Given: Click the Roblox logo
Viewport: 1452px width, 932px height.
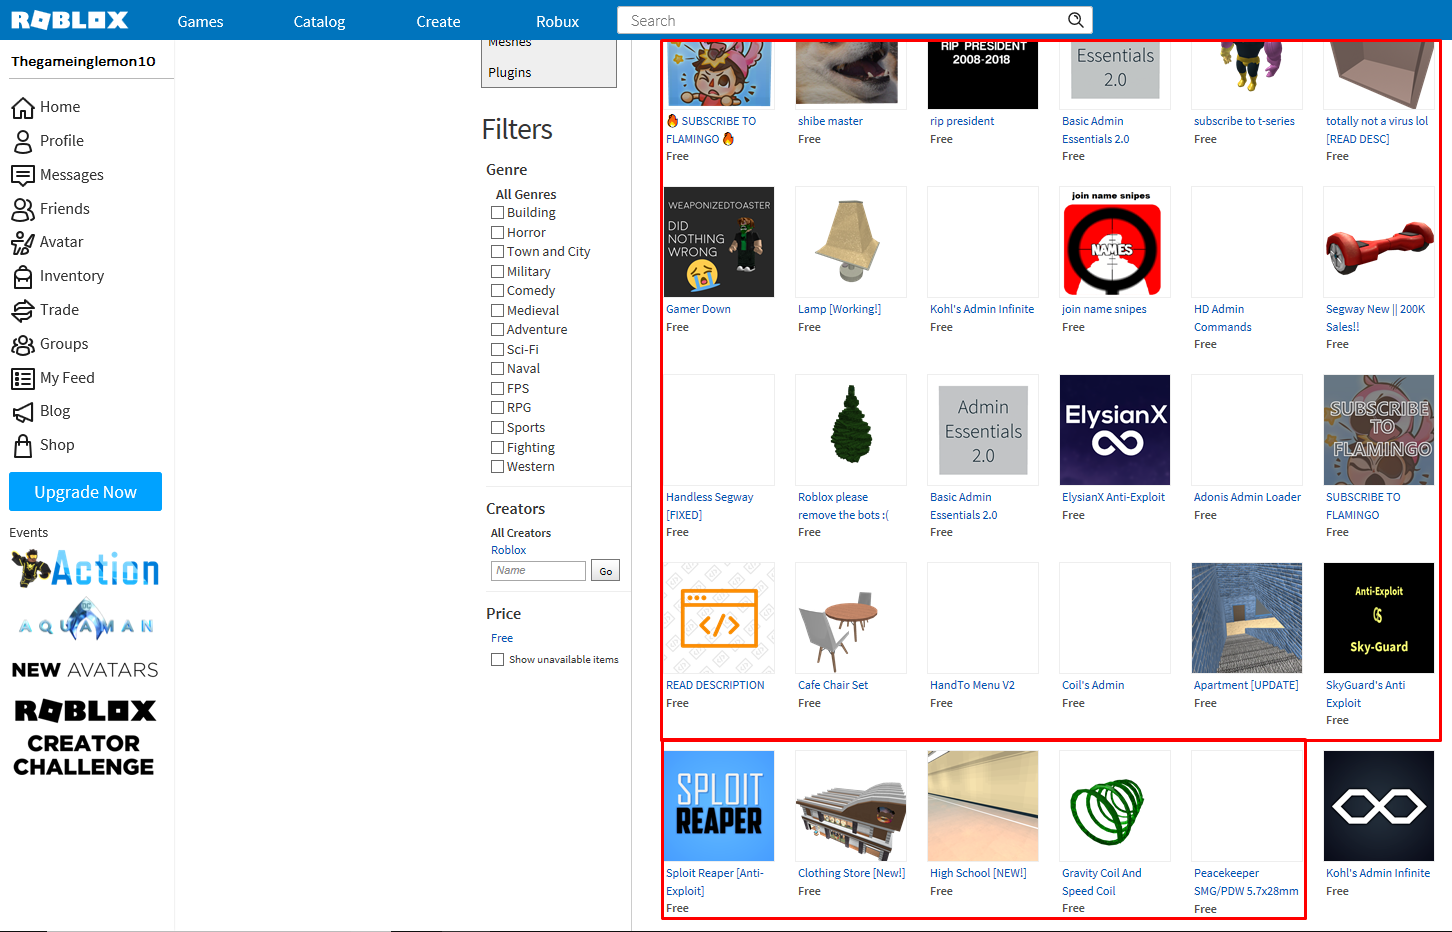Looking at the screenshot, I should pyautogui.click(x=70, y=20).
